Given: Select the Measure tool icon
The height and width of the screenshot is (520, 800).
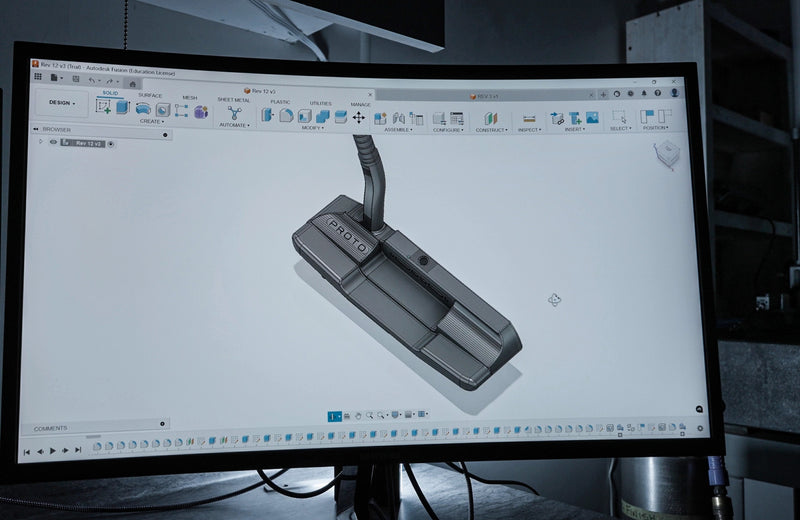Looking at the screenshot, I should coord(529,119).
